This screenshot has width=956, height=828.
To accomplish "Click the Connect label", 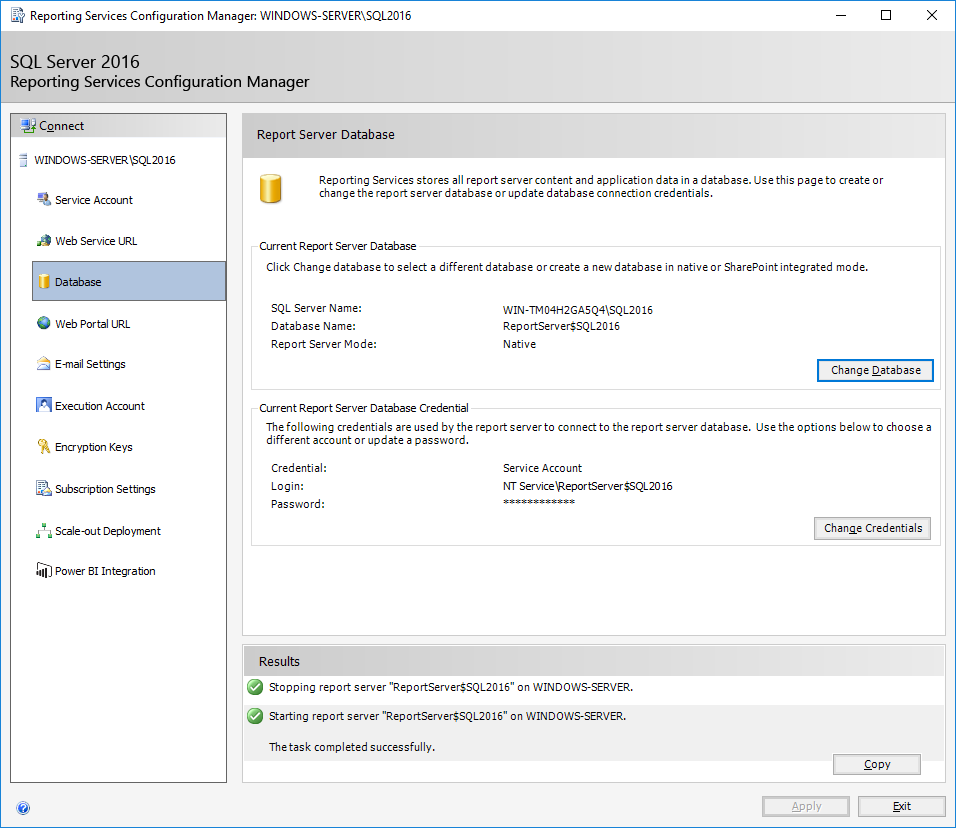I will click(x=61, y=126).
